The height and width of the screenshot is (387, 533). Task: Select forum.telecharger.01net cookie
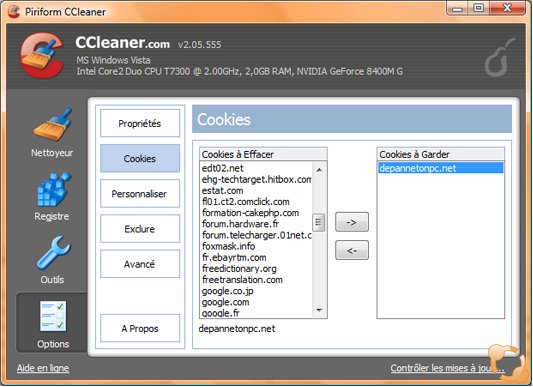(x=256, y=235)
